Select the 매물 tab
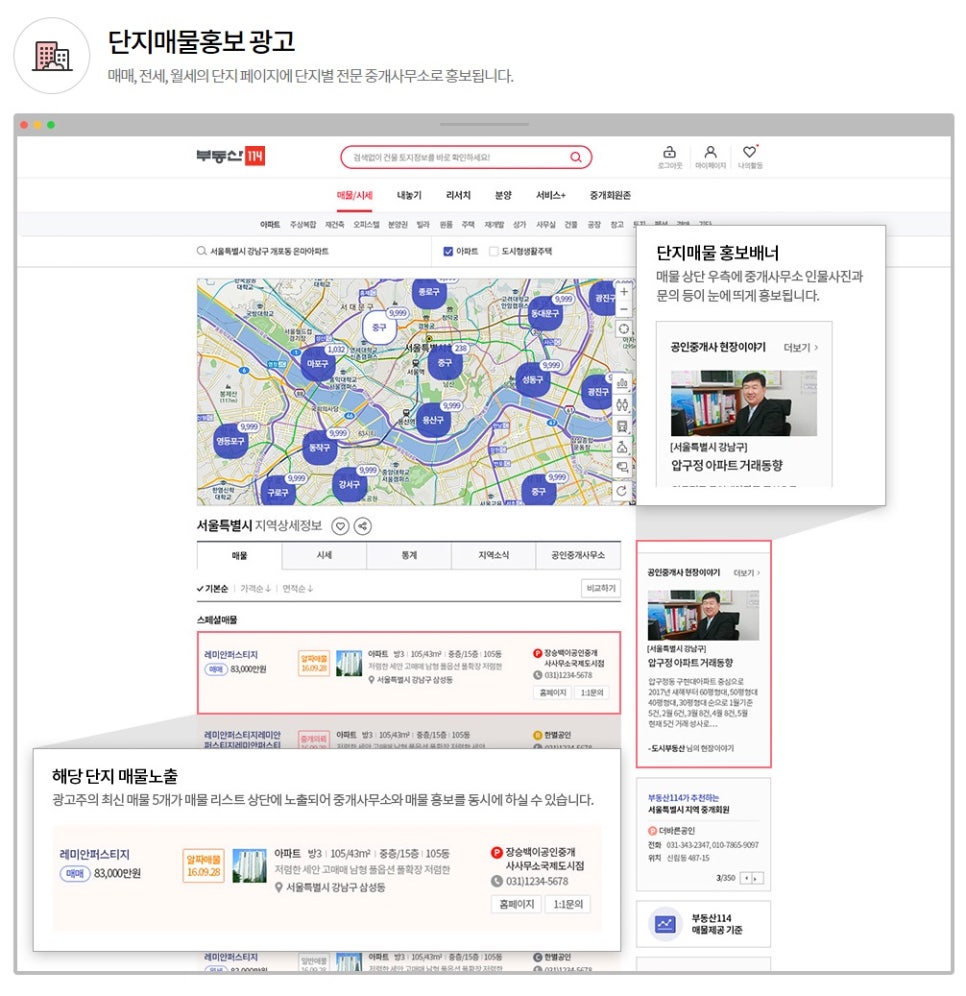Screen dimensions: 966x996 (239, 556)
